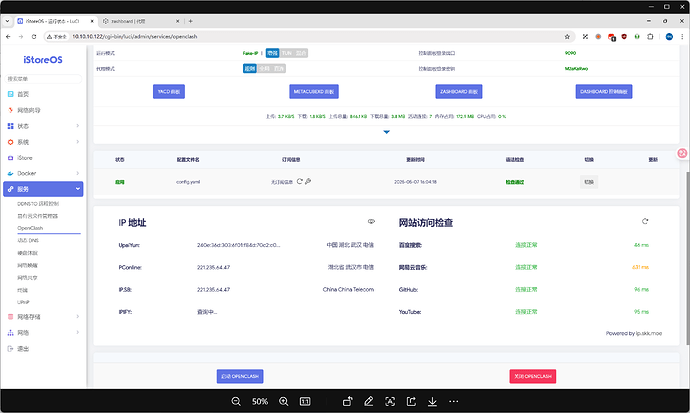The width and height of the screenshot is (690, 413).
Task: Collapse the highlighted 服务 services menu
Action: pyautogui.click(x=43, y=189)
